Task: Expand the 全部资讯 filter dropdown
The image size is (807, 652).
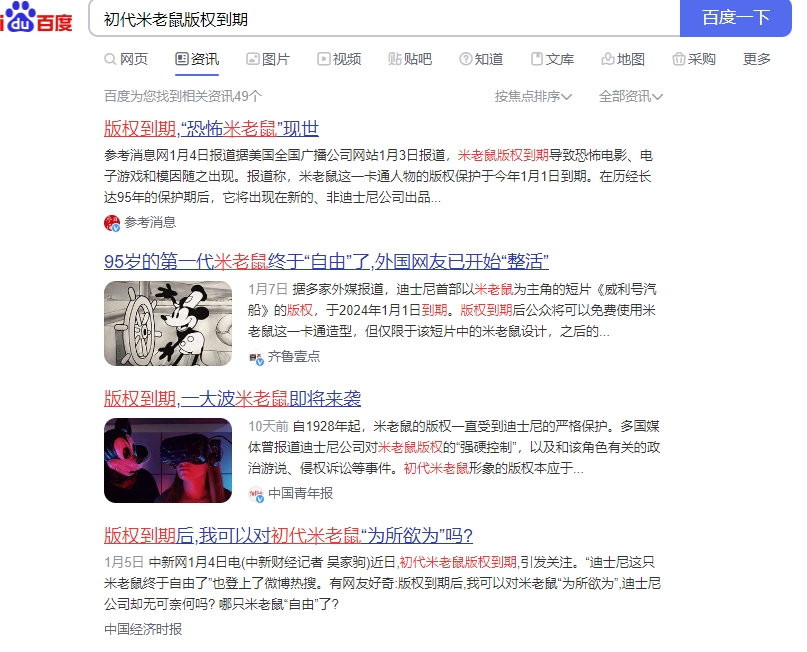Action: (630, 96)
